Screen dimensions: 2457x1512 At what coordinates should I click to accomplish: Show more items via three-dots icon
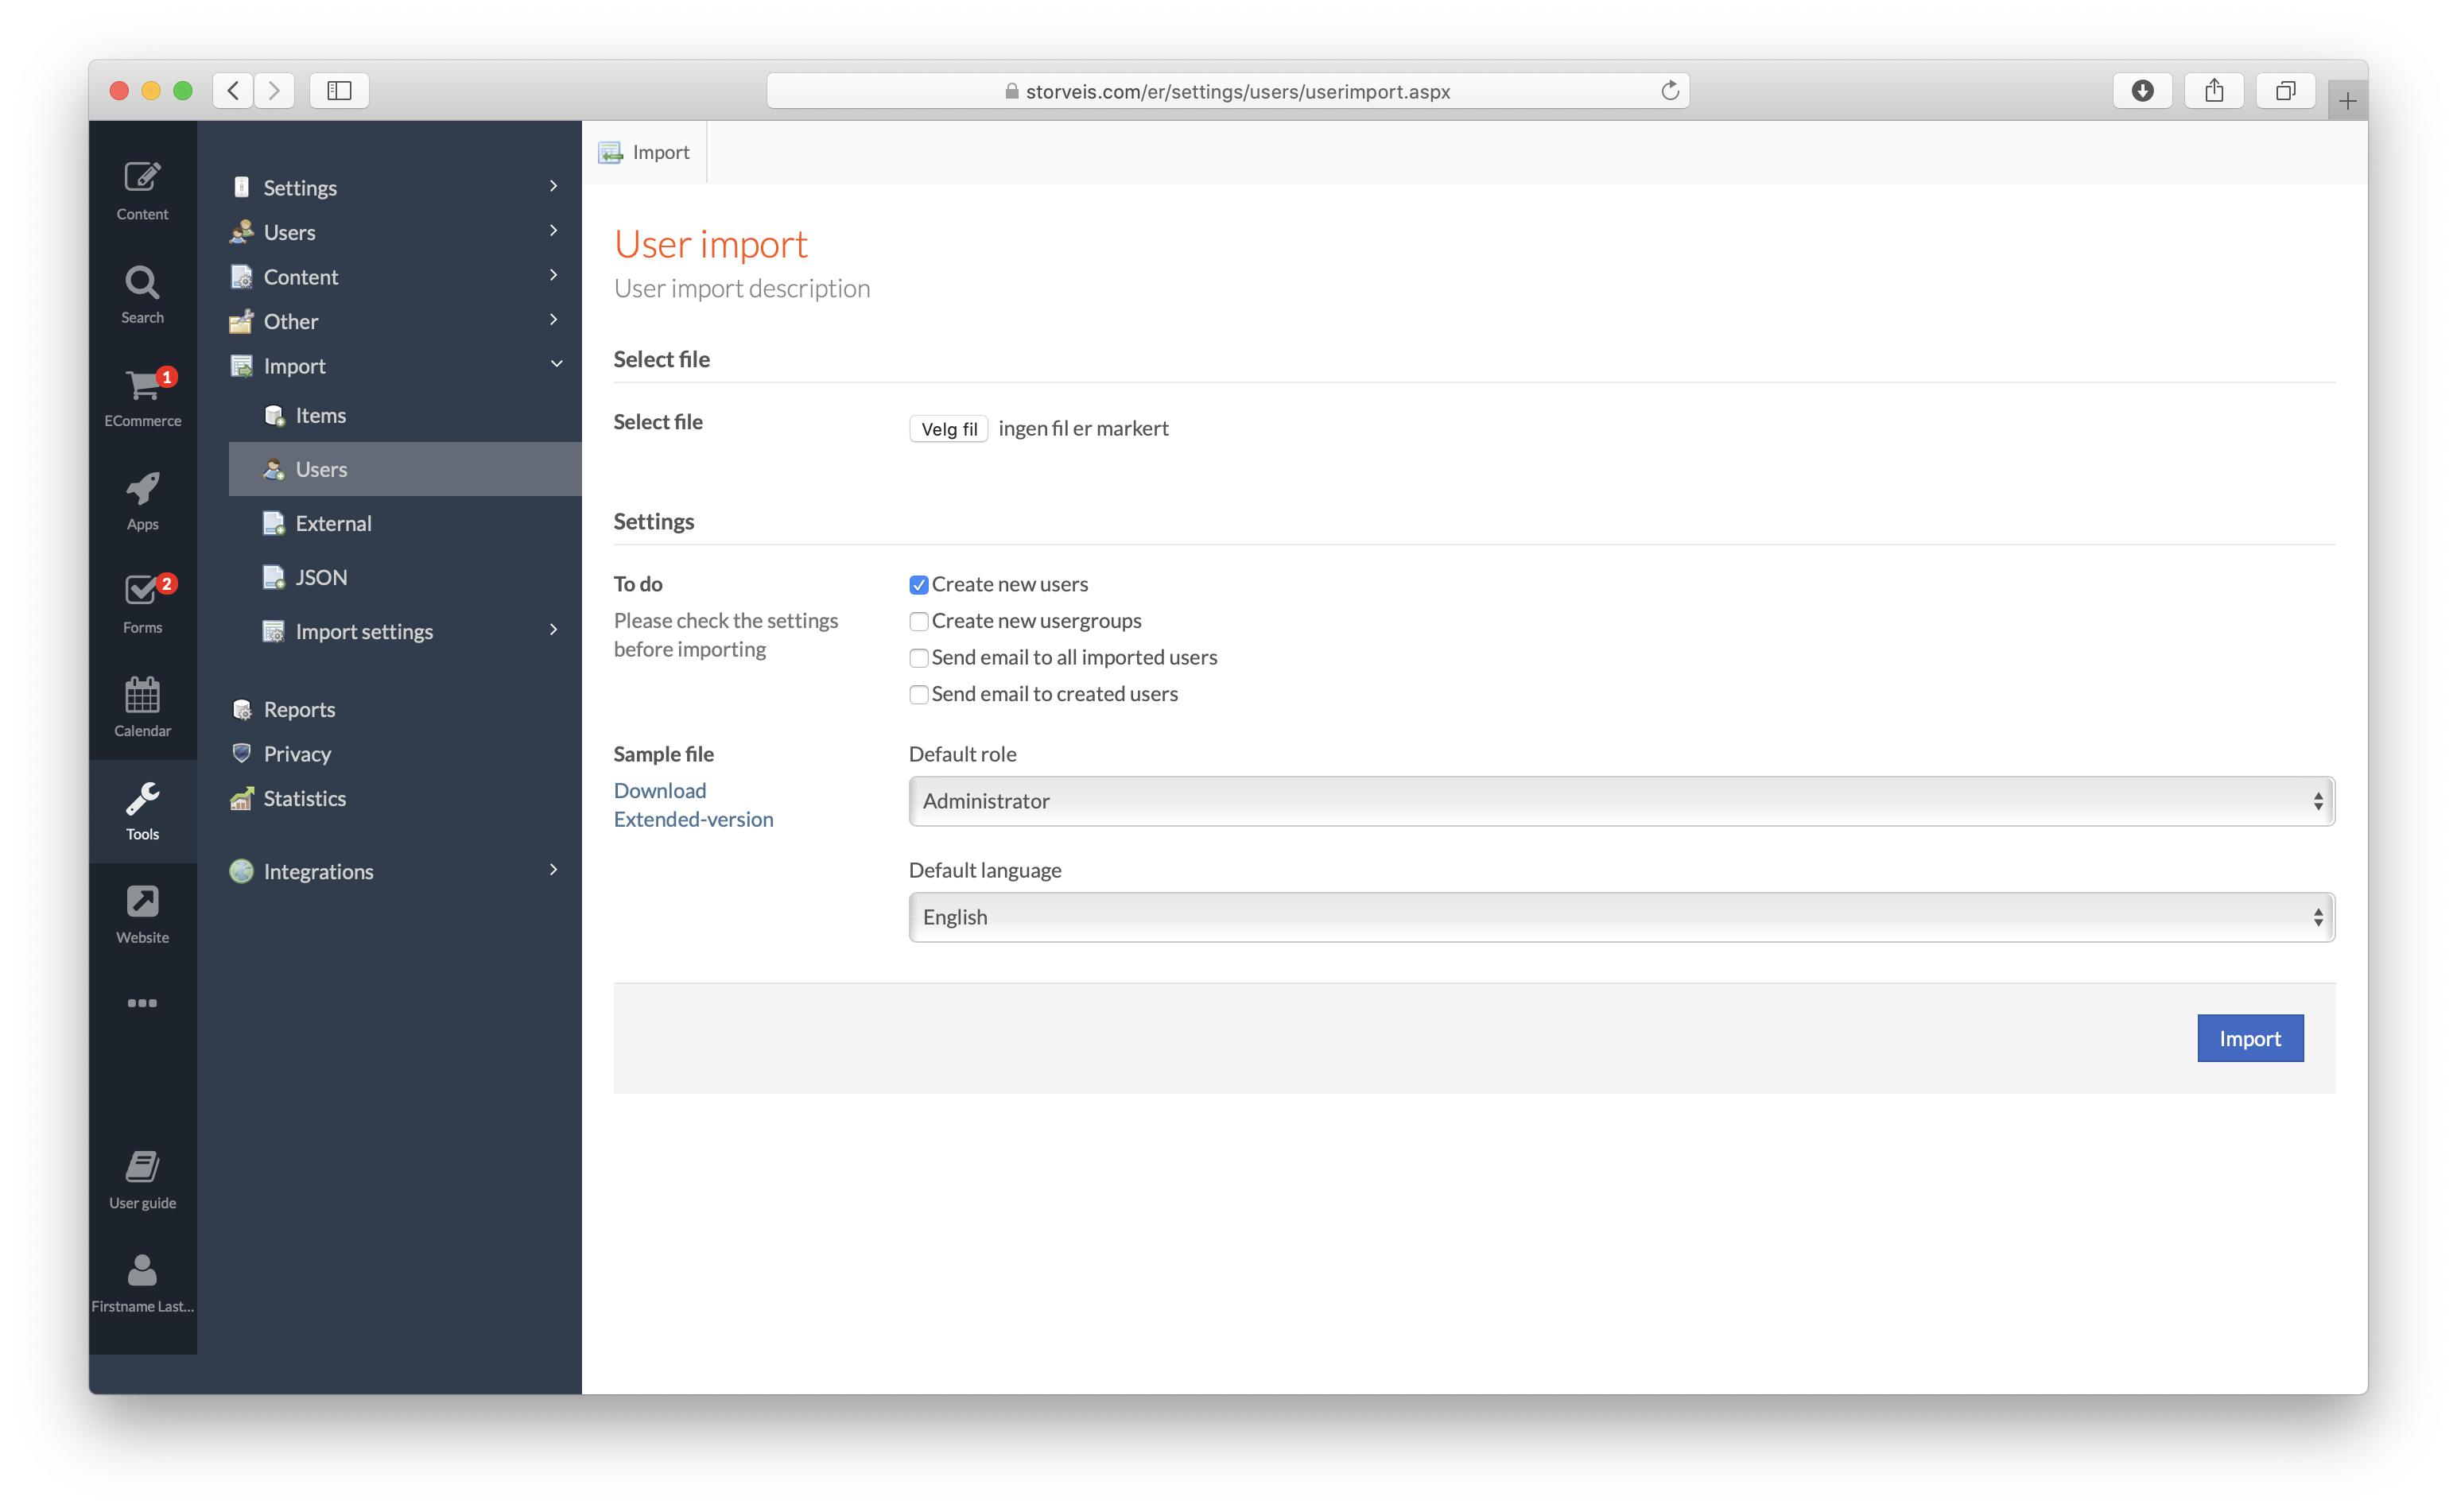click(142, 1003)
